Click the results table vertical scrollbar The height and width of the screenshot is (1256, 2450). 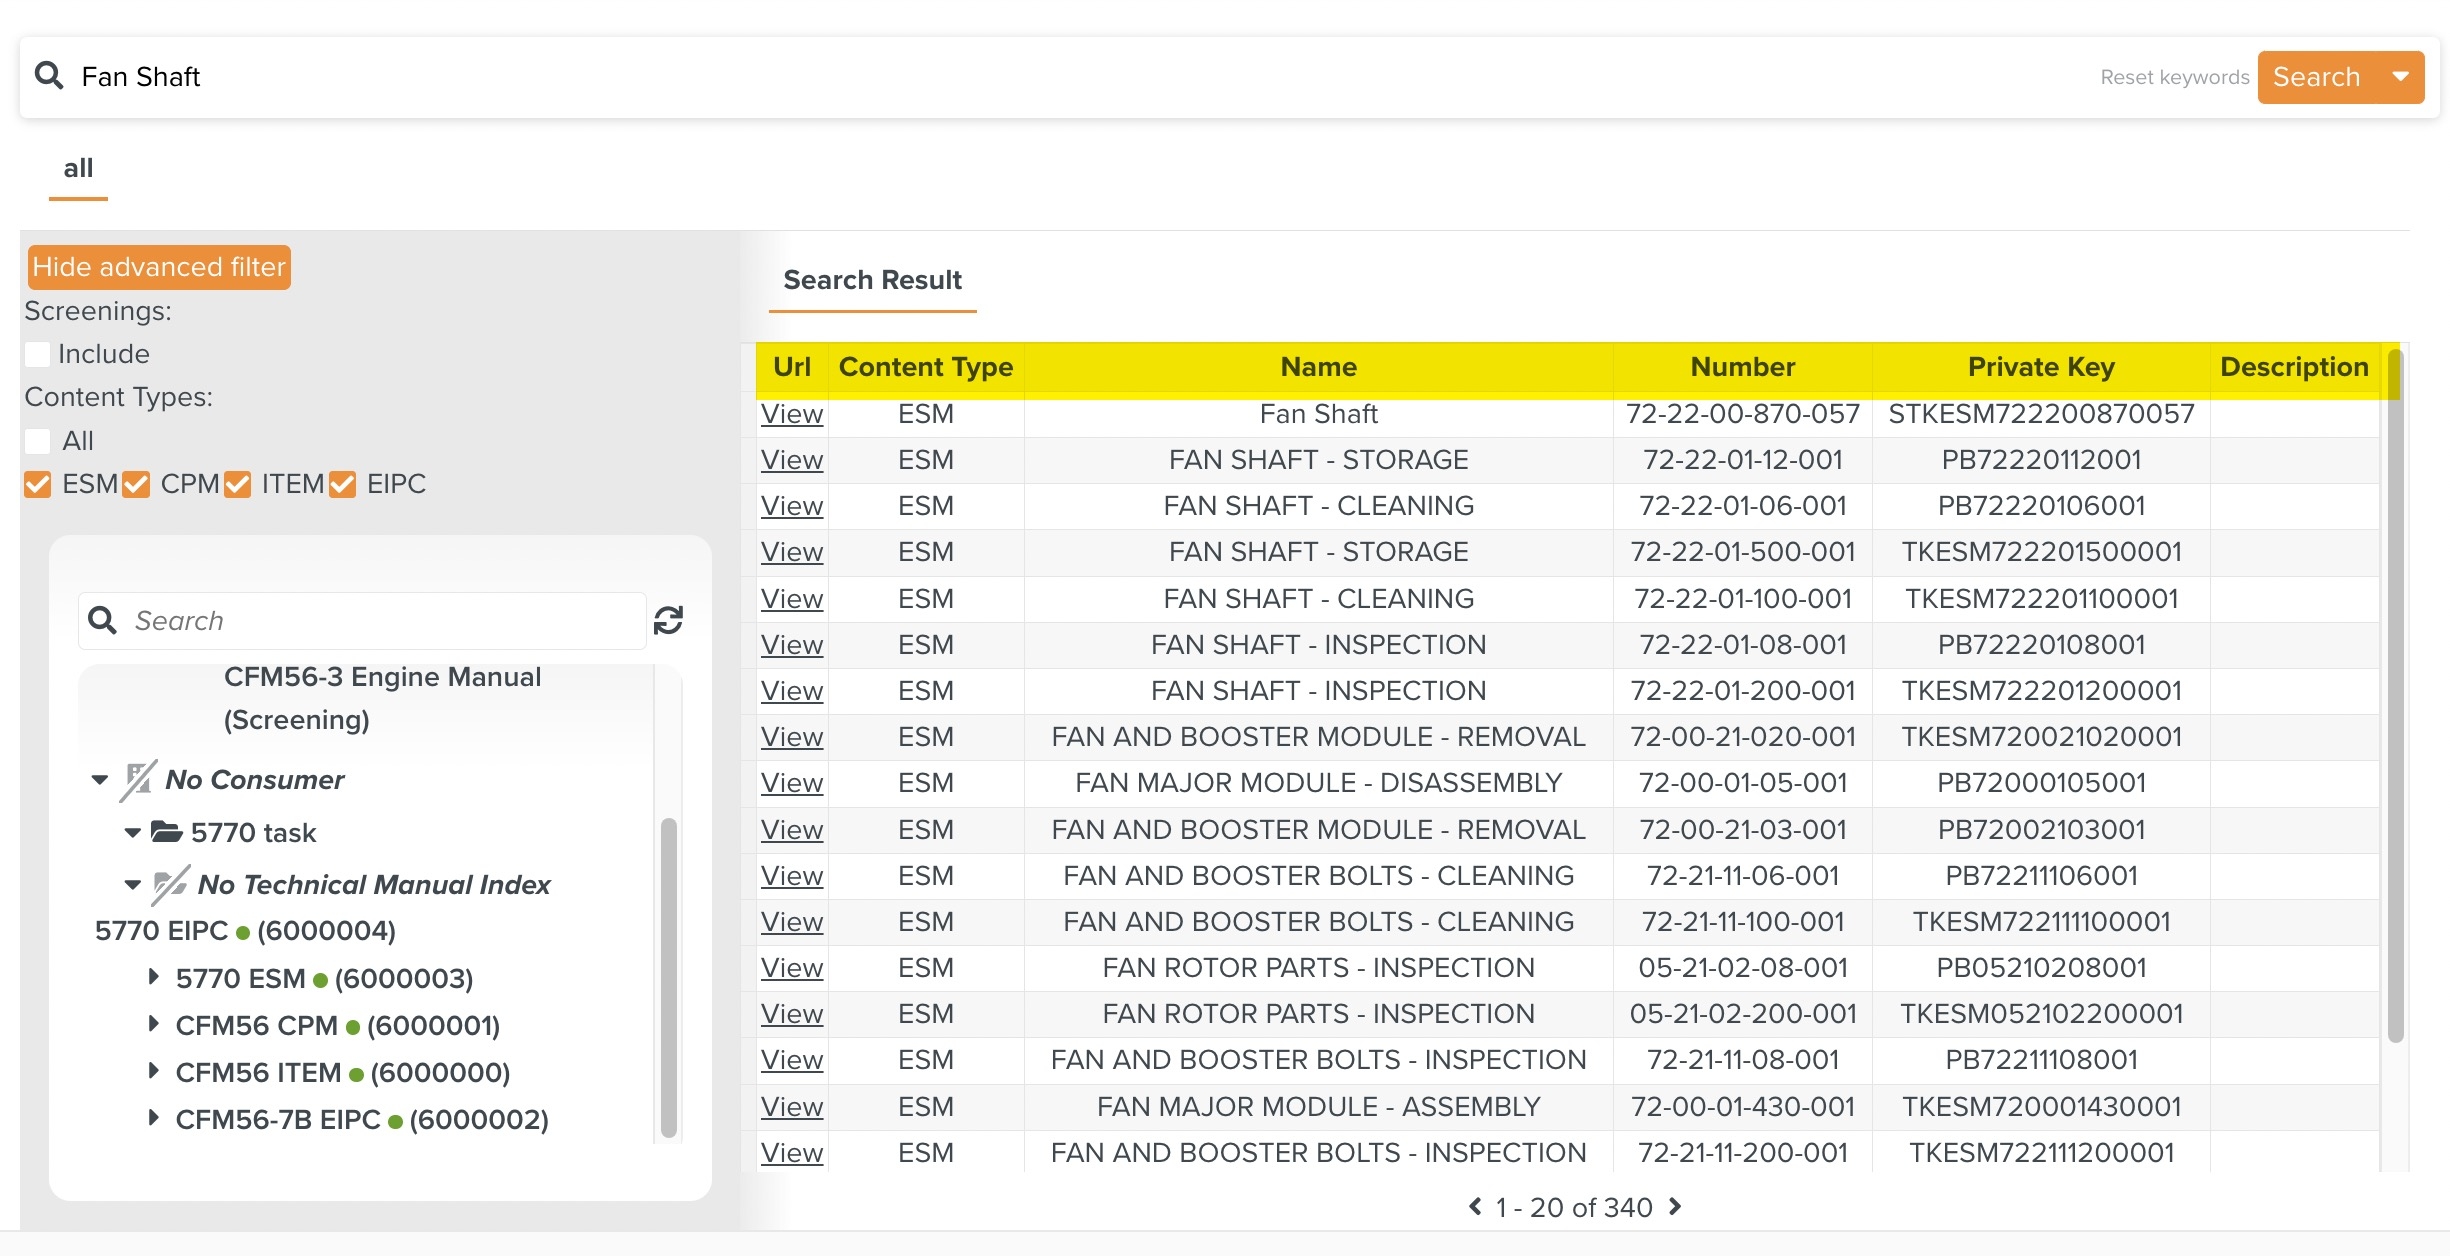pos(2395,695)
